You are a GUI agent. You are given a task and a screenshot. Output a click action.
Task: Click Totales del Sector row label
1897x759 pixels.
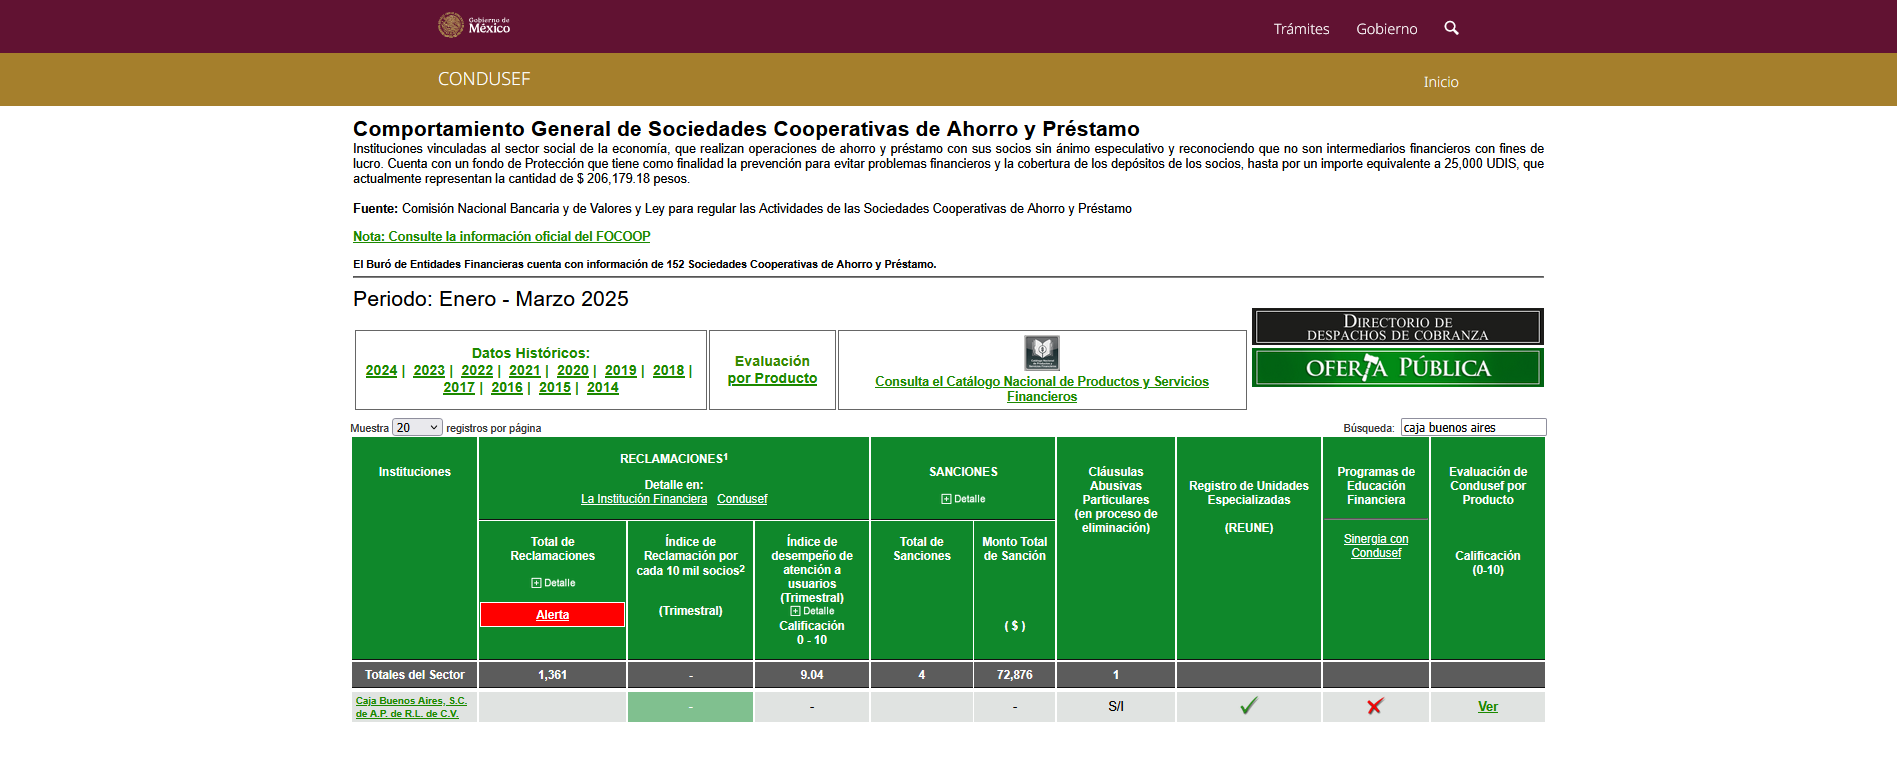[x=414, y=675]
